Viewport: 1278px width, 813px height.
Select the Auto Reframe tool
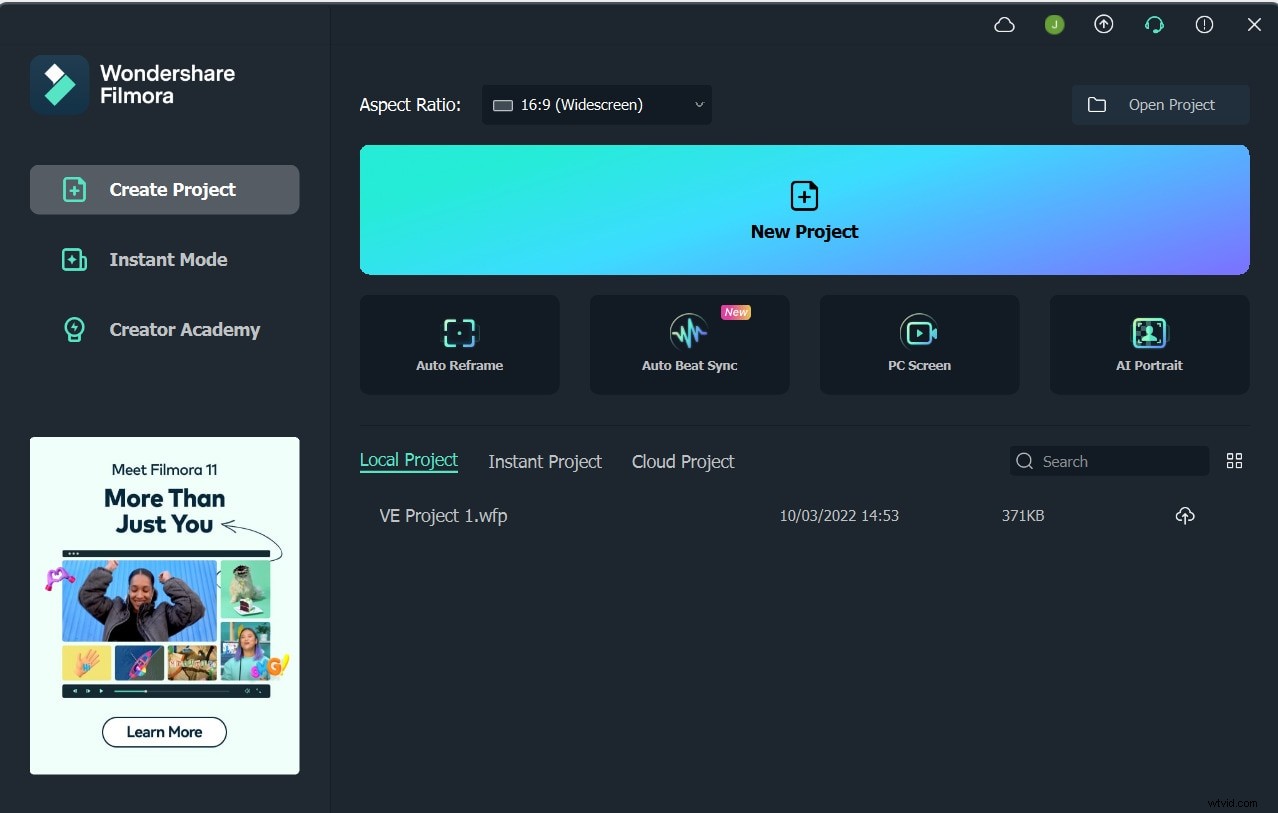point(459,344)
